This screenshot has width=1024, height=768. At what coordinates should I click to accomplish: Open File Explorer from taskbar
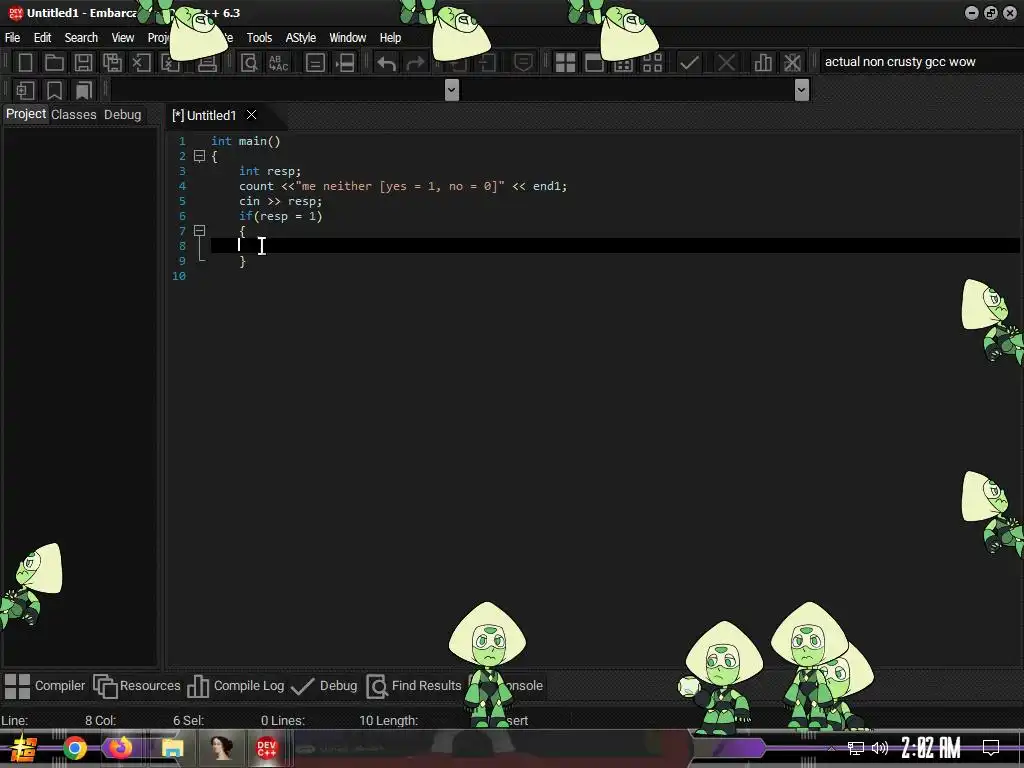[172, 748]
